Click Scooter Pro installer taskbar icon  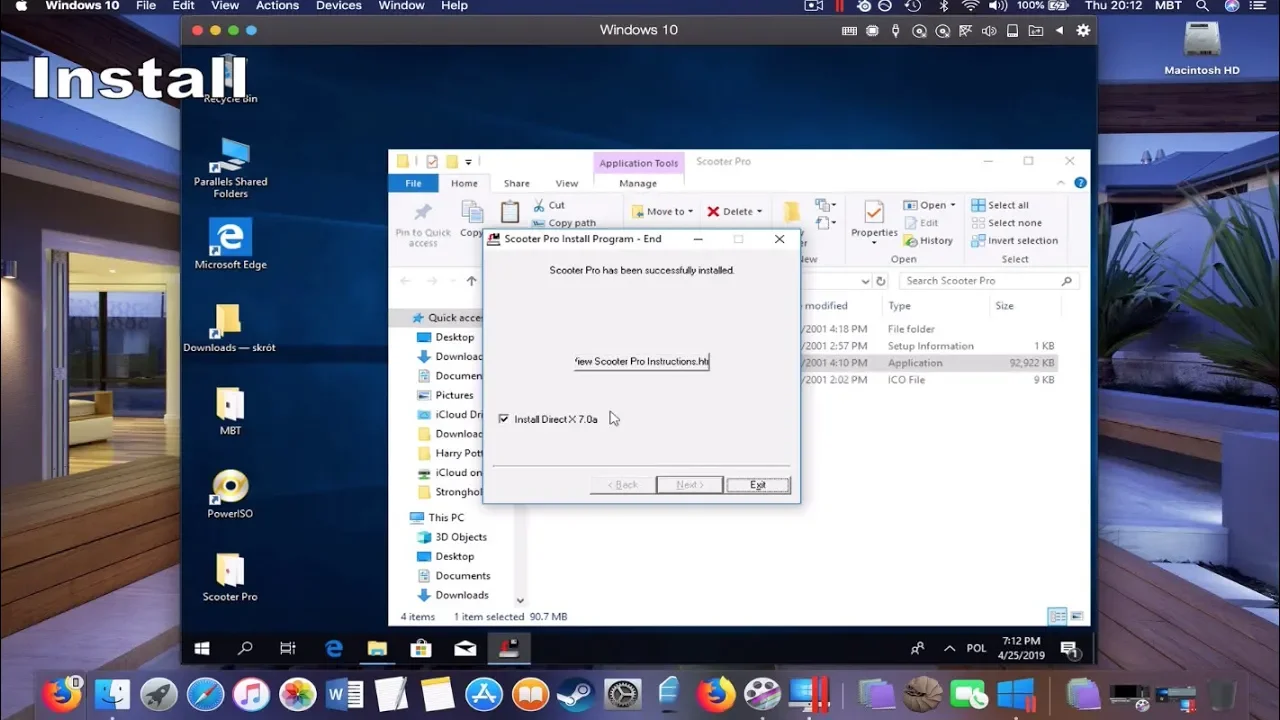tap(509, 648)
